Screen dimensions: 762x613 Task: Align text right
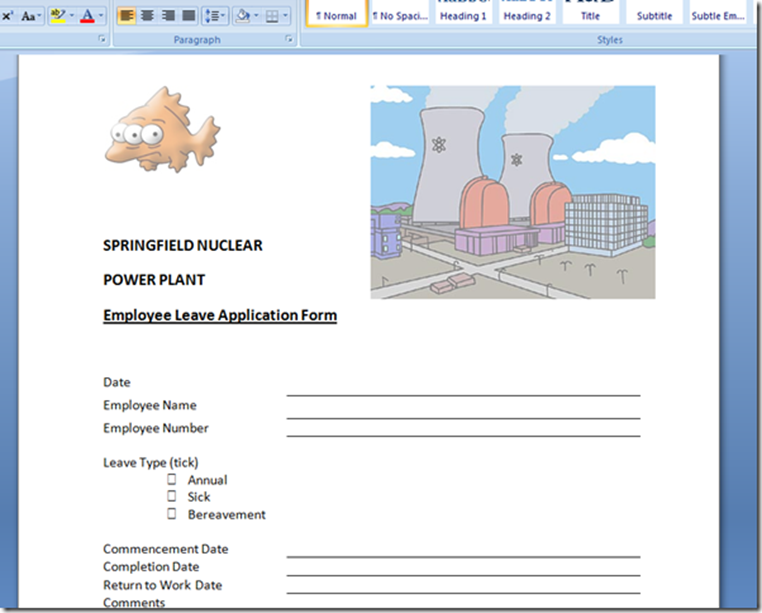coord(168,16)
